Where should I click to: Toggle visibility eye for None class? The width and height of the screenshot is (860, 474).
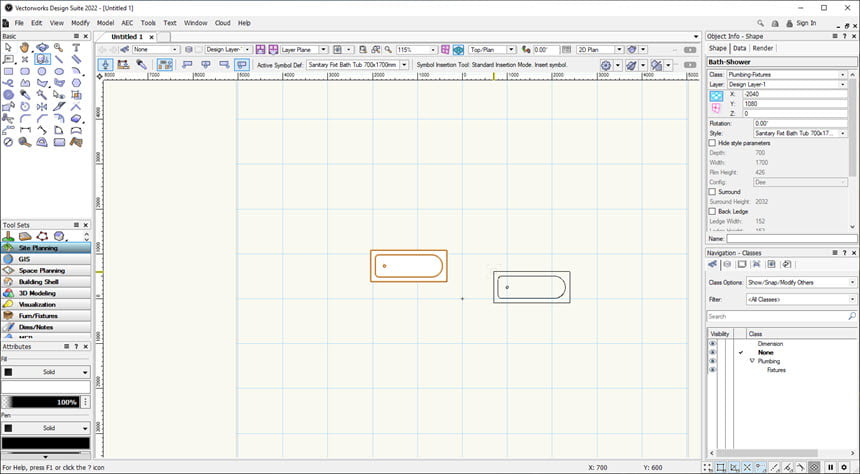[712, 353]
